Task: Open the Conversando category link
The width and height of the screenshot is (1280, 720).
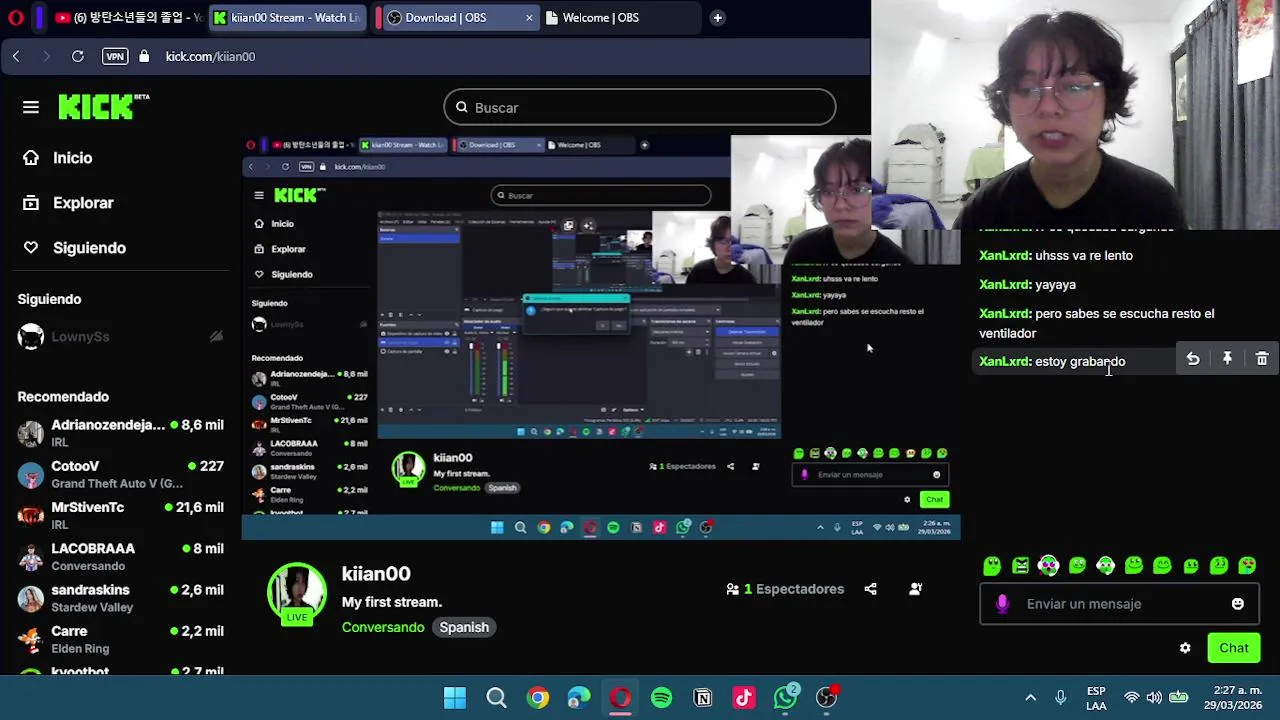Action: [383, 627]
